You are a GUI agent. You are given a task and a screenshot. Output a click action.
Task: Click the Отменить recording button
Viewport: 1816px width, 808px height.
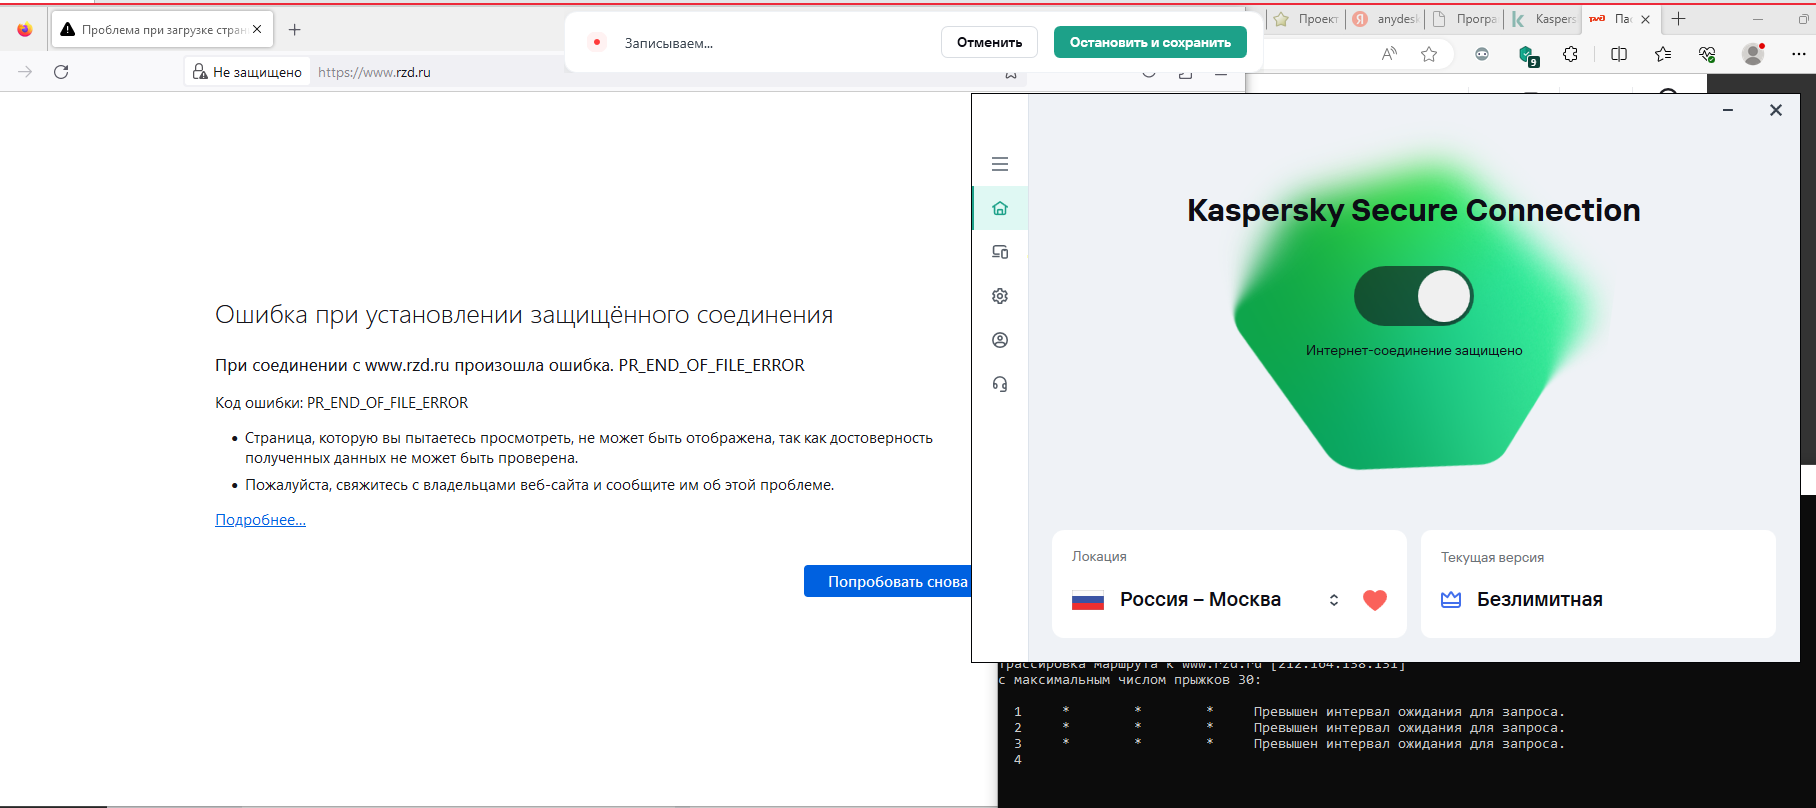(989, 42)
